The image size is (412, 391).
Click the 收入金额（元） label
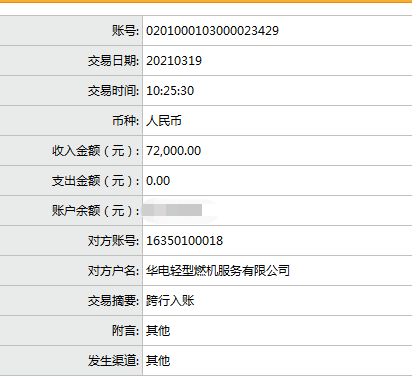click(x=96, y=151)
